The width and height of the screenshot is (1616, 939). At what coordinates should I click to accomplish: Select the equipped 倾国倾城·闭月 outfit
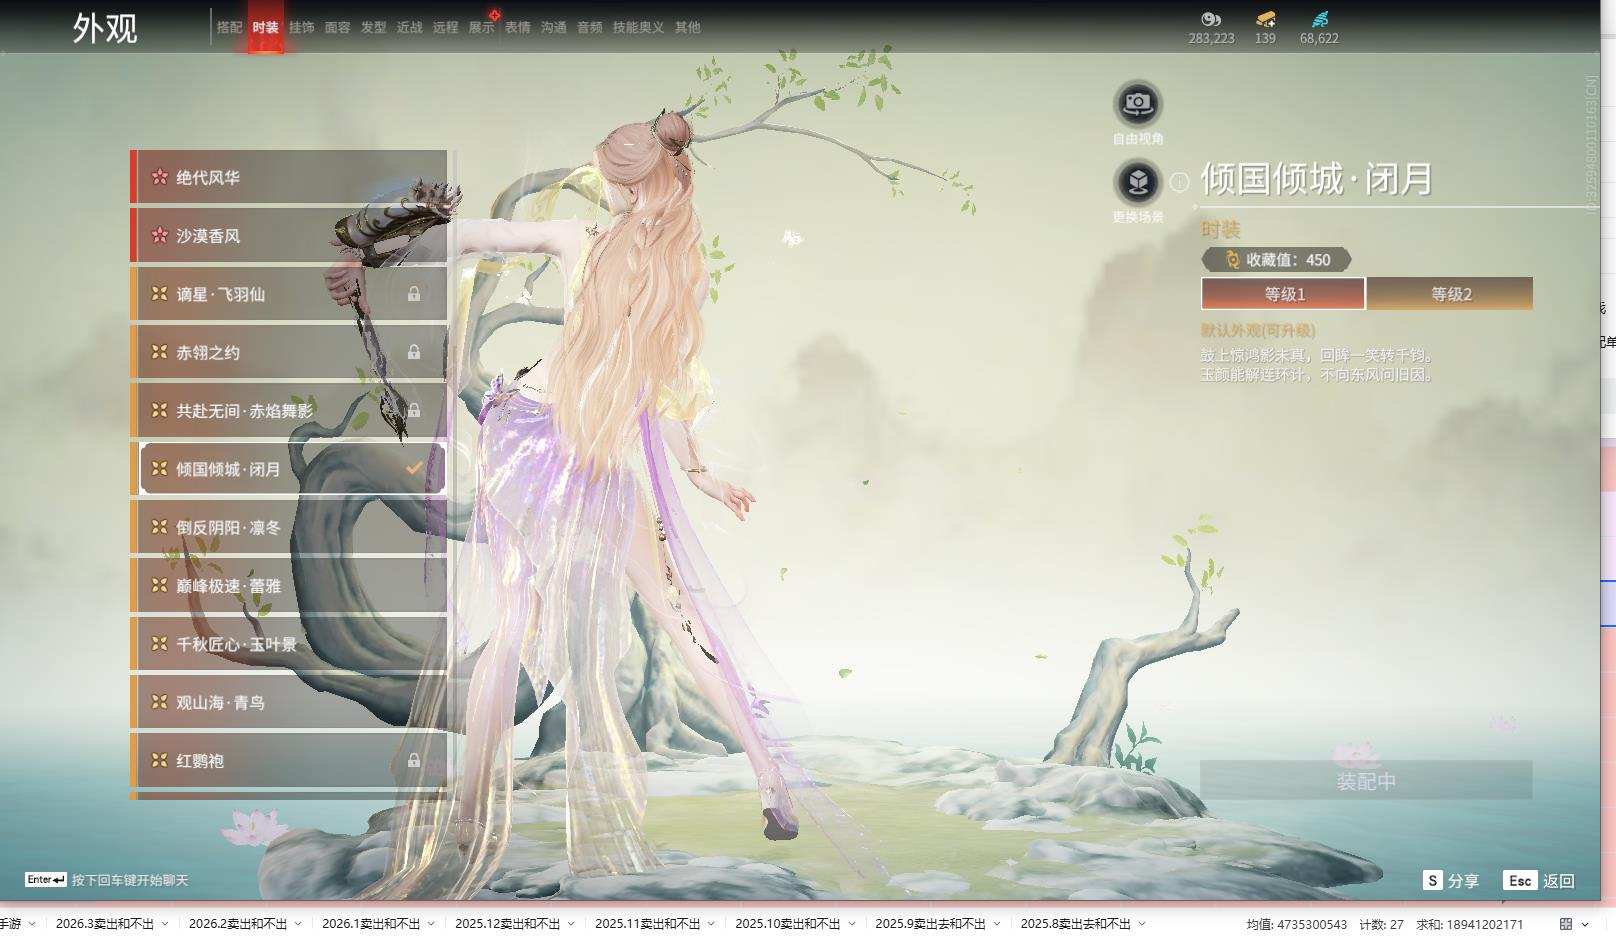coord(288,469)
